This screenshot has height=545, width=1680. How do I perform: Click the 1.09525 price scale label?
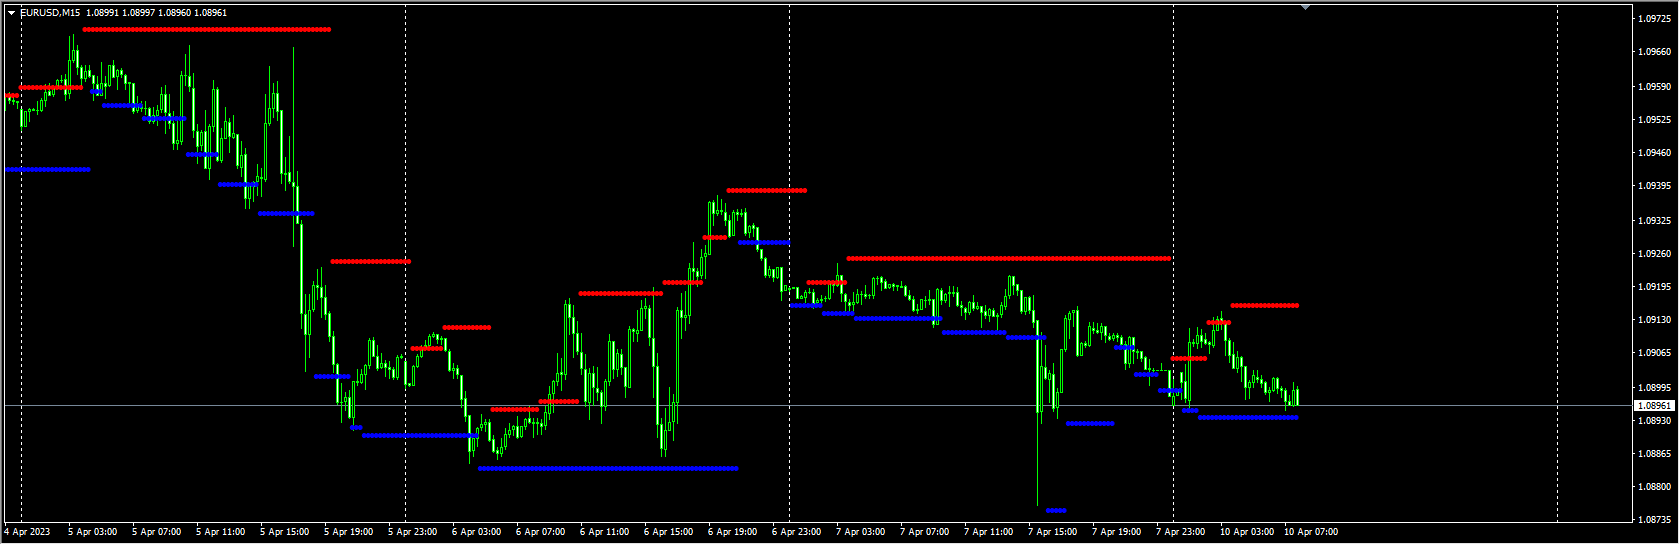tap(1654, 120)
